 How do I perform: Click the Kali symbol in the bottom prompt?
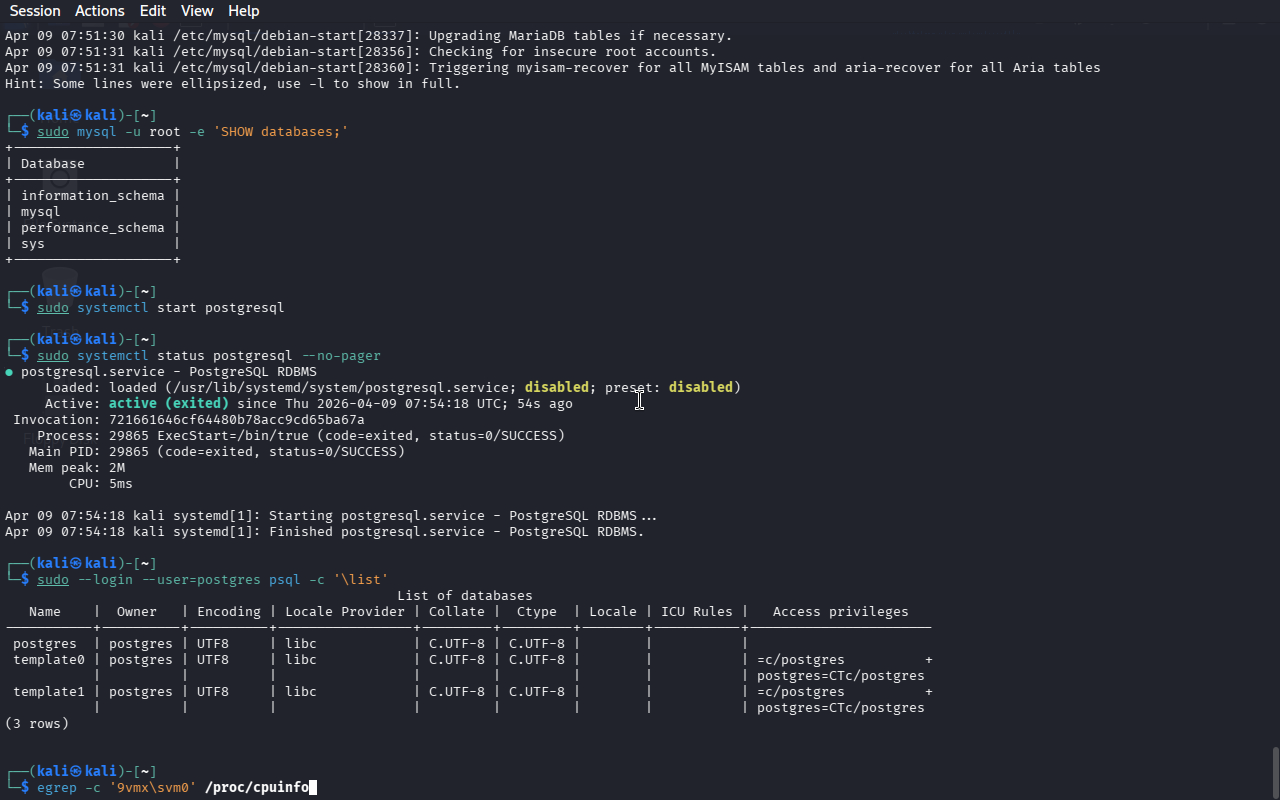(76, 772)
